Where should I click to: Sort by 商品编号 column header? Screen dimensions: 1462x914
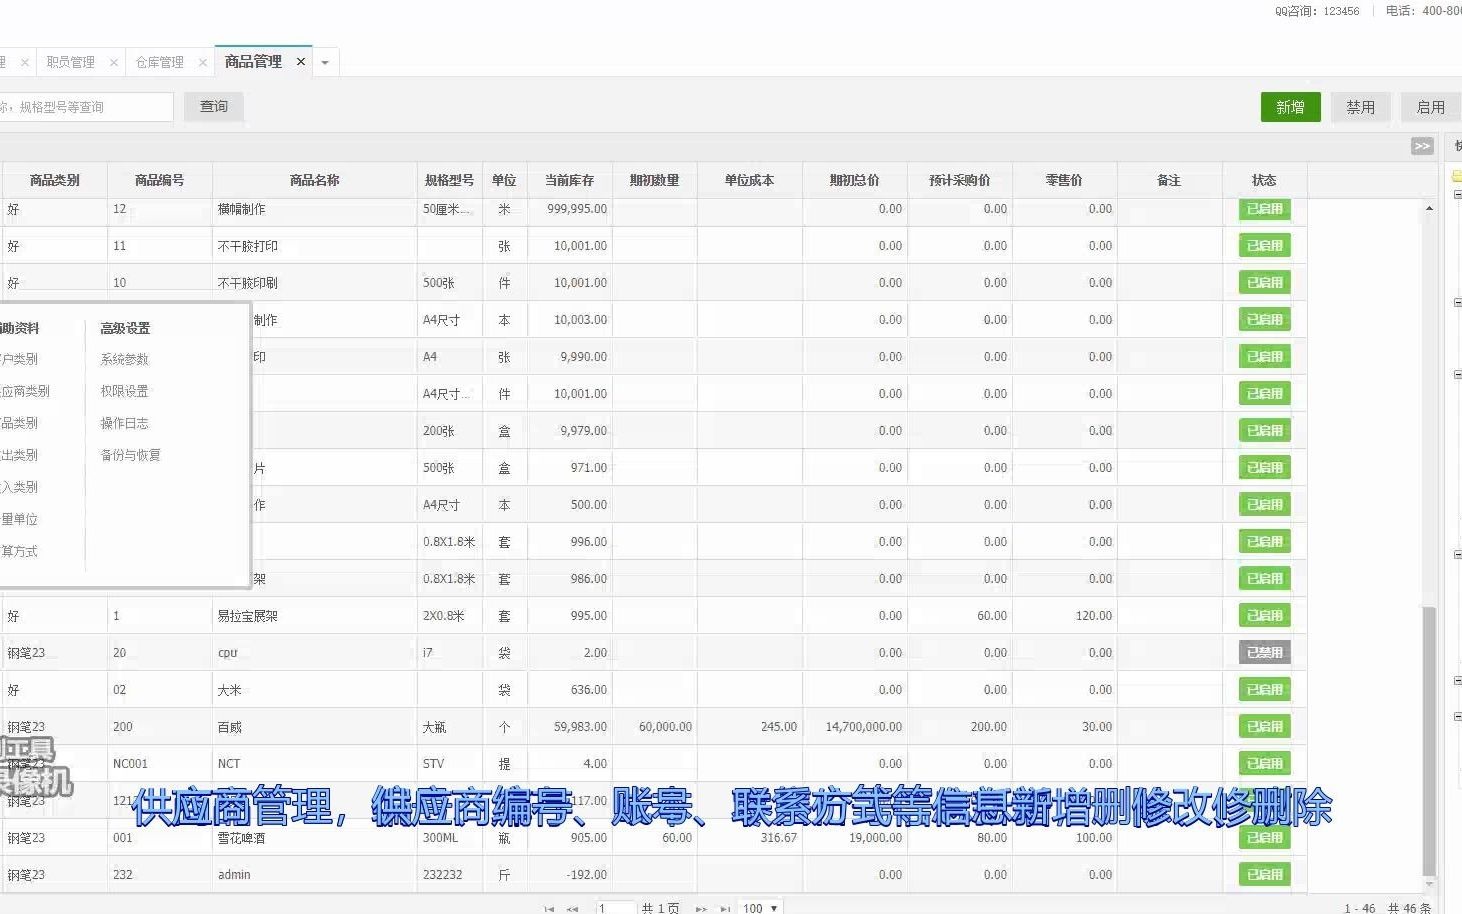159,180
